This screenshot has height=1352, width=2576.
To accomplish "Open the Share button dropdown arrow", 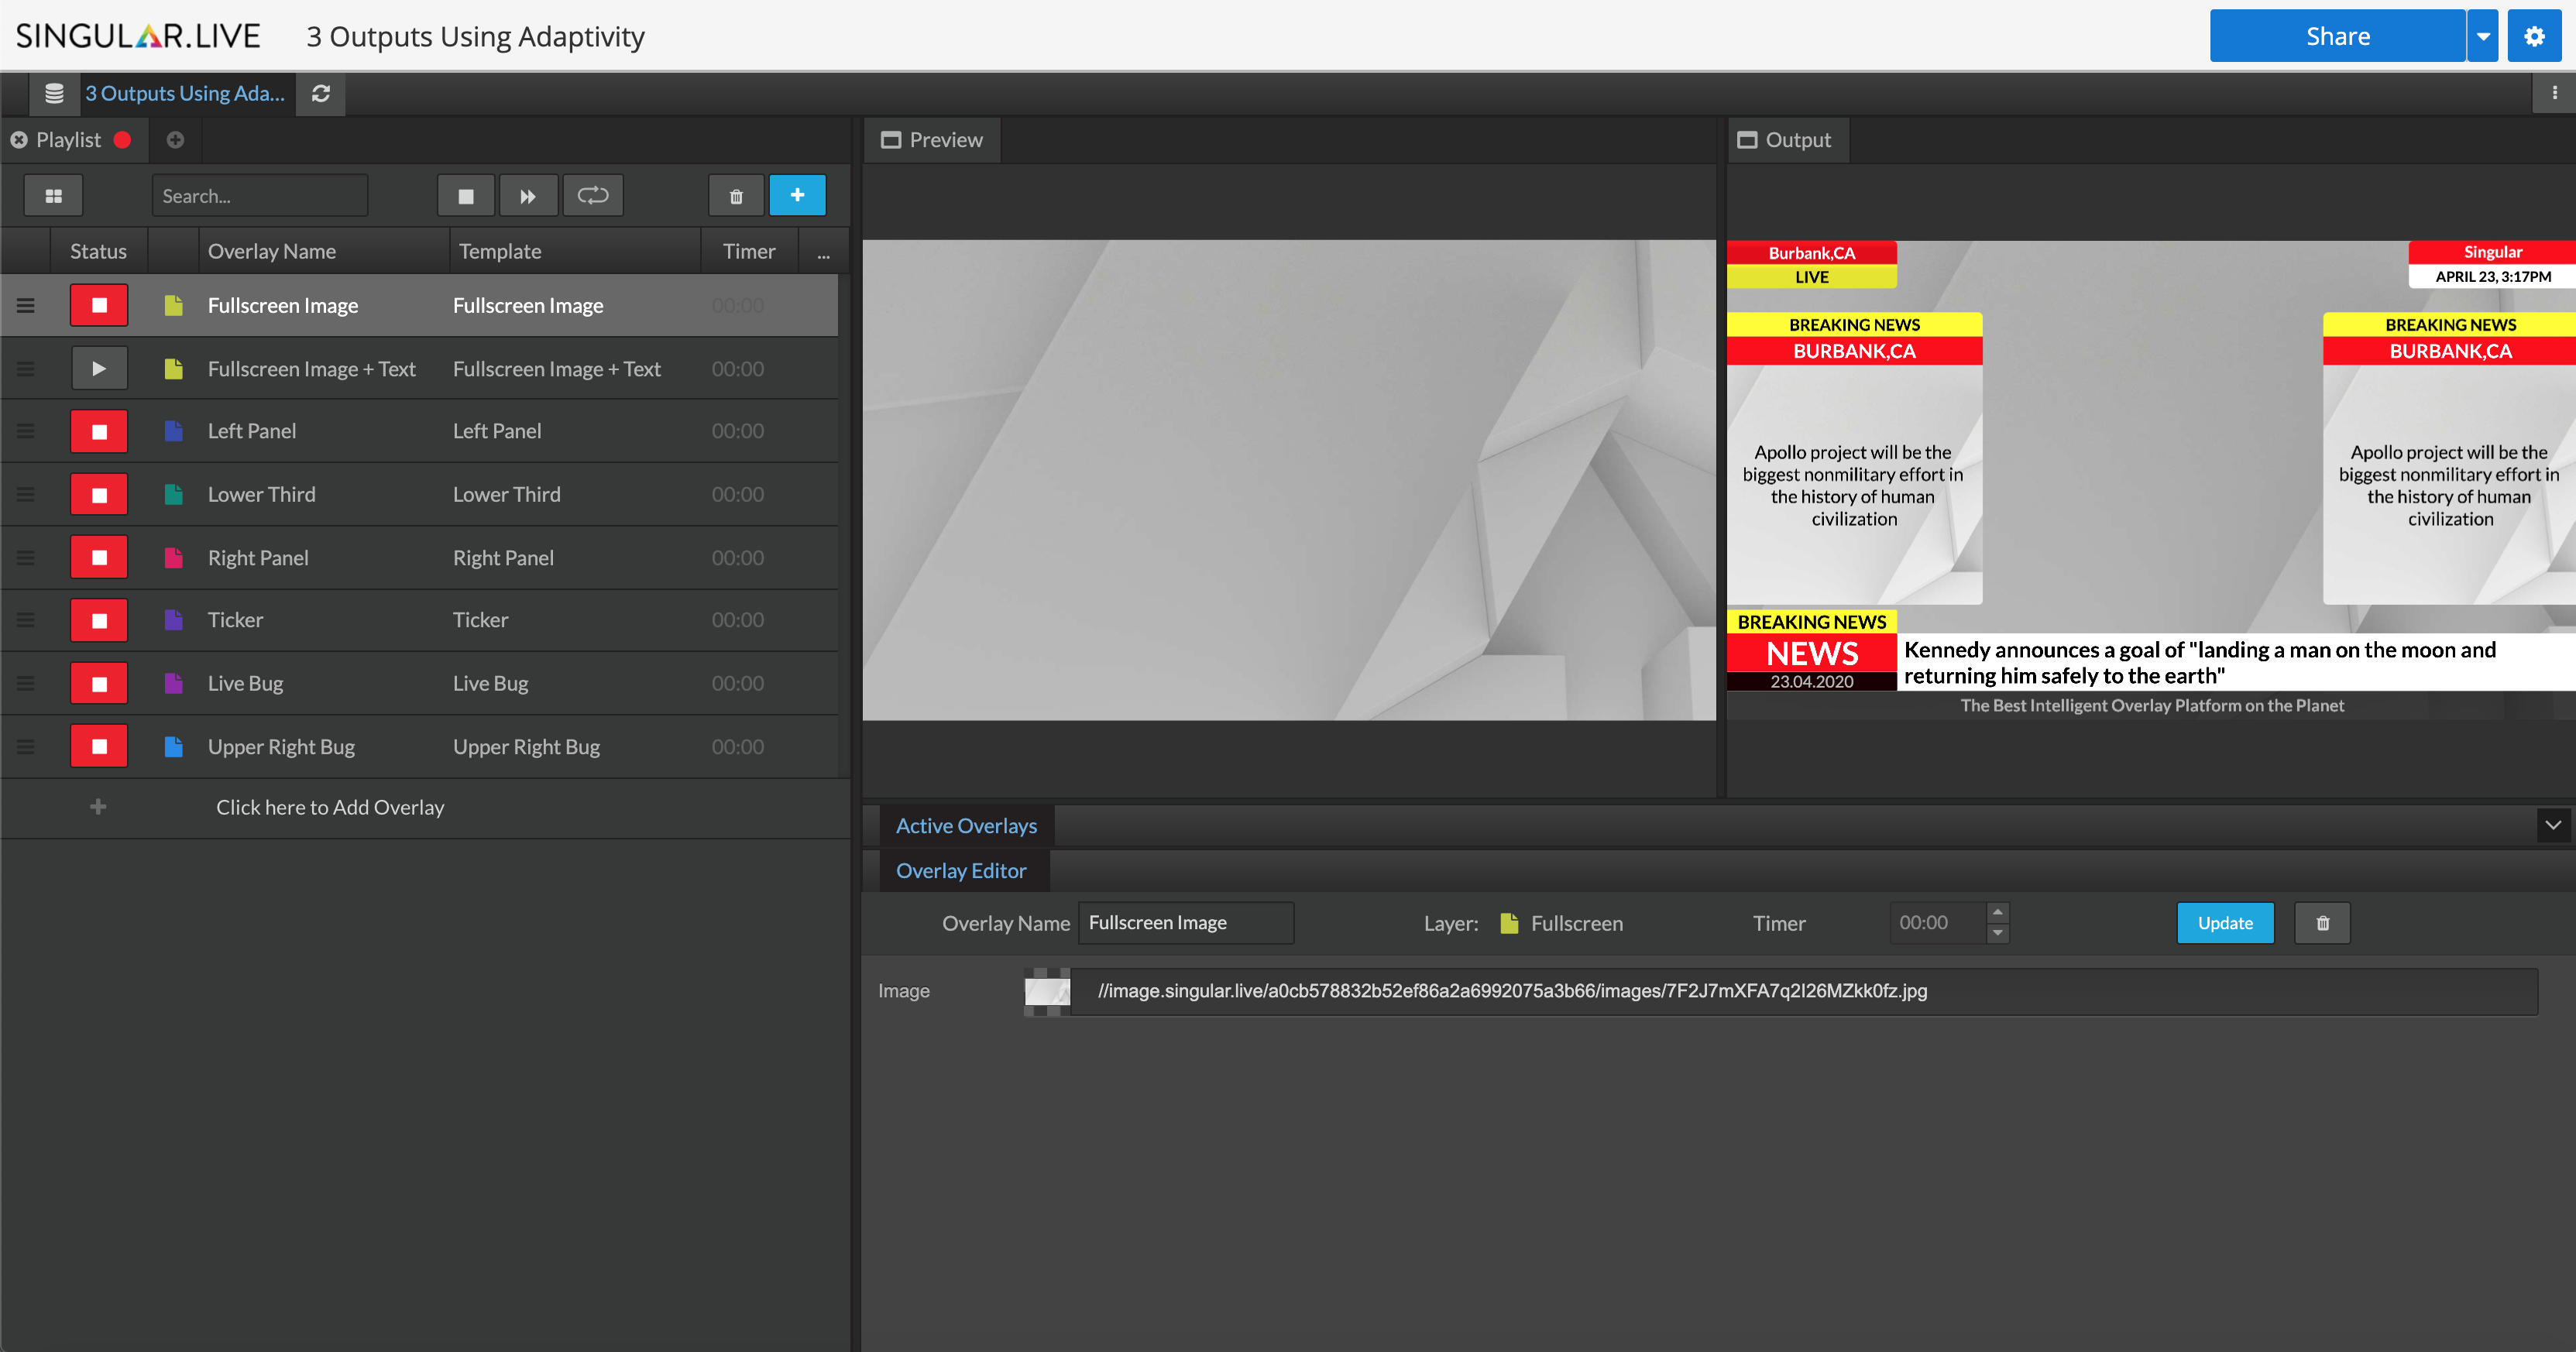I will point(2482,36).
